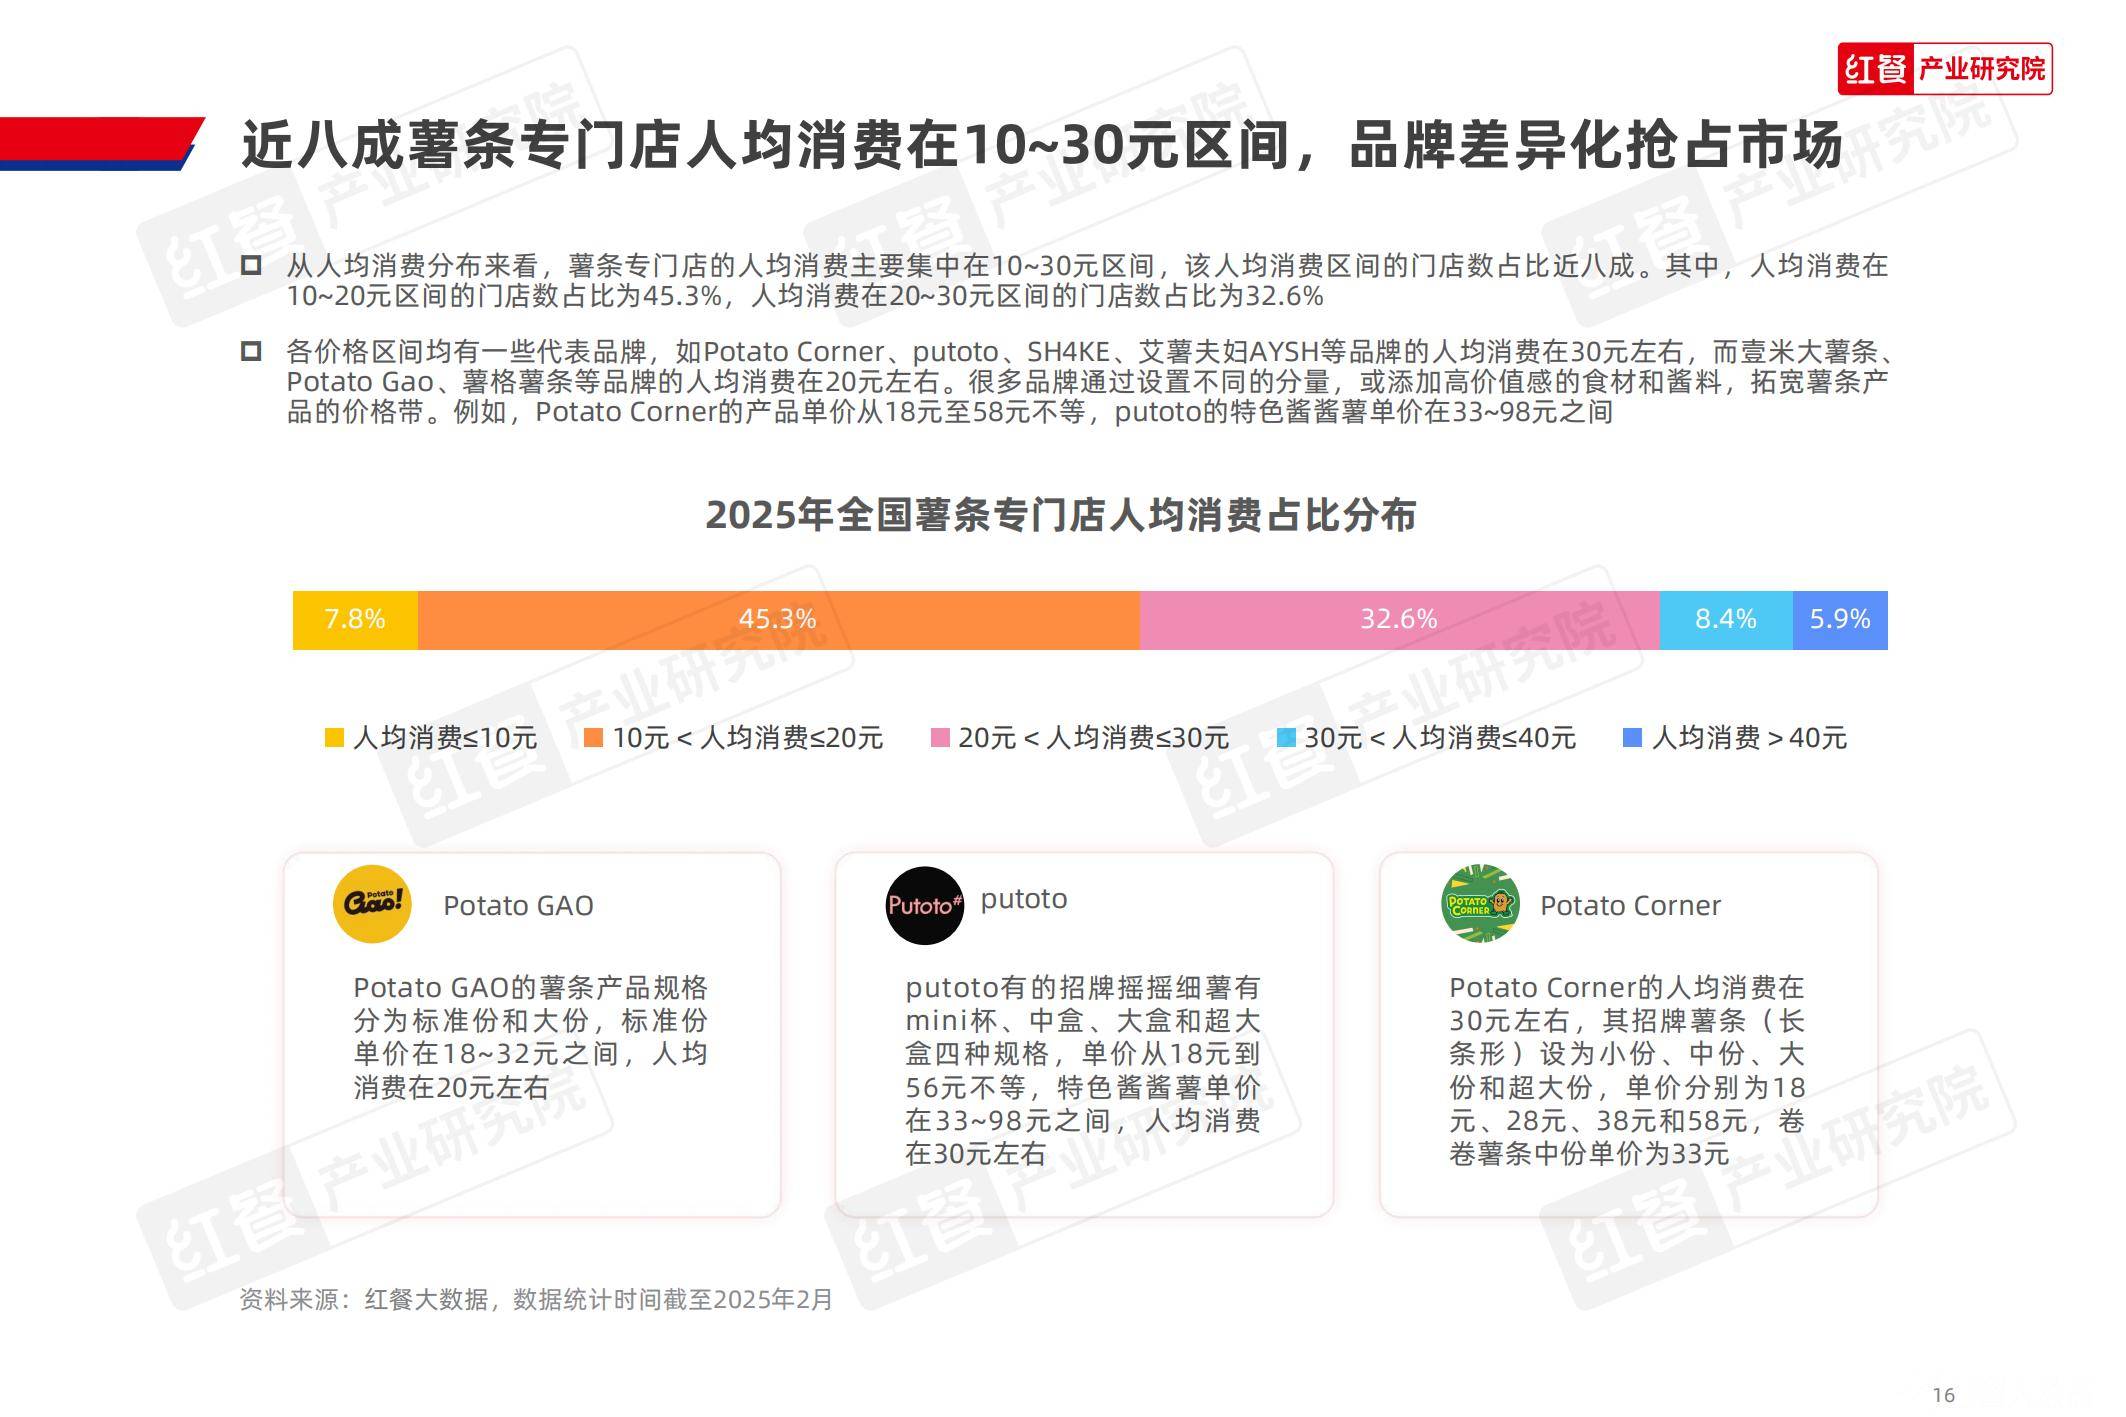Click the putoto description about 招牌摇摇细薯
Screen dimensions: 2126x1417
coord(1083,1070)
